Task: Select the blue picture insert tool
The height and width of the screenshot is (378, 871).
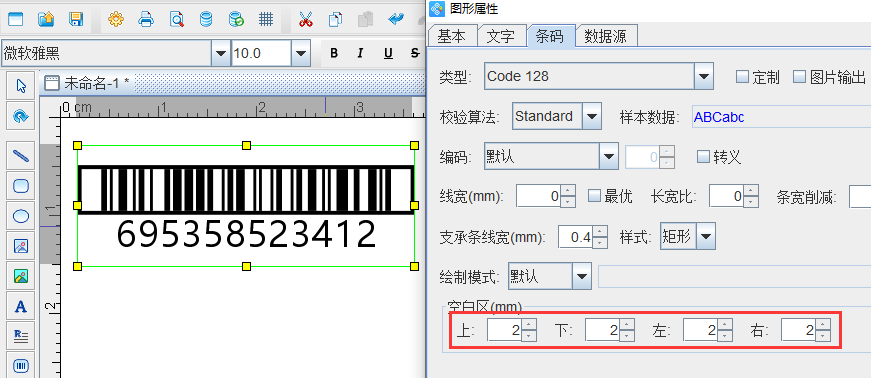Action: tap(21, 246)
